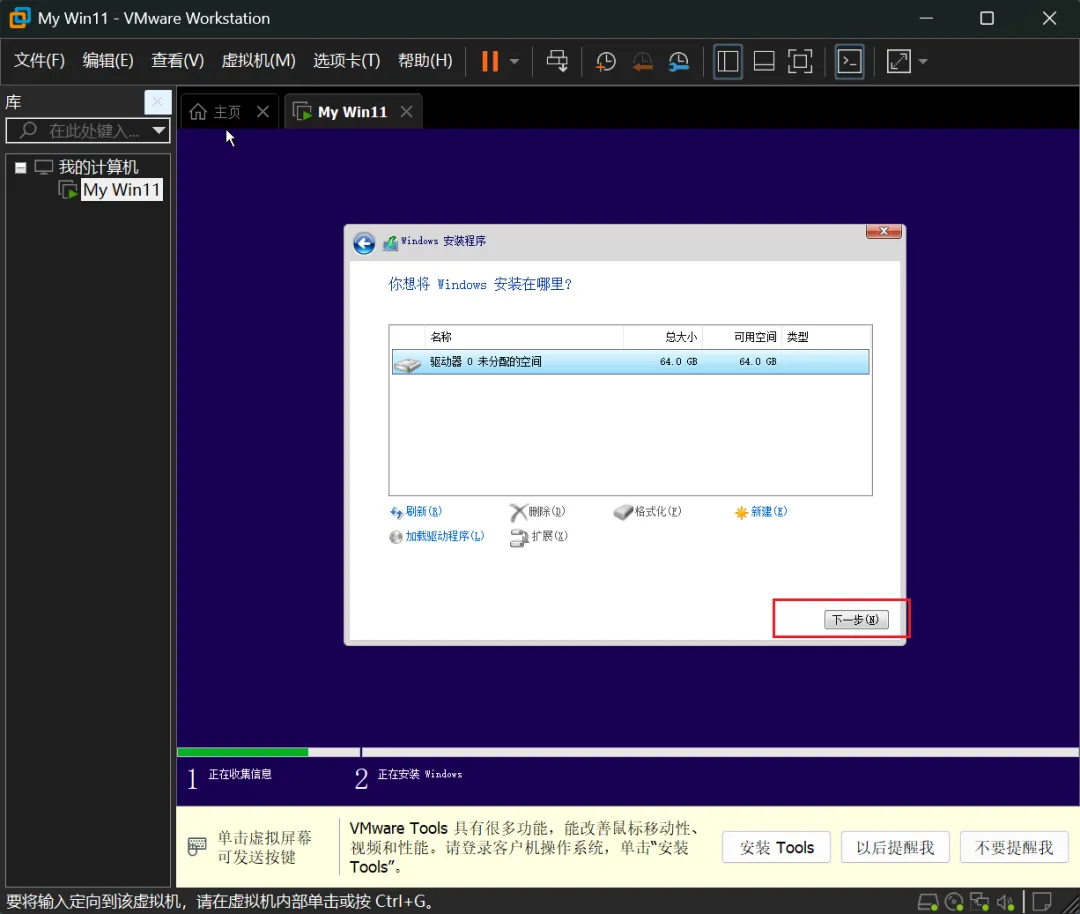Select the 驱动器 0 未分配的空间 row

pos(630,362)
